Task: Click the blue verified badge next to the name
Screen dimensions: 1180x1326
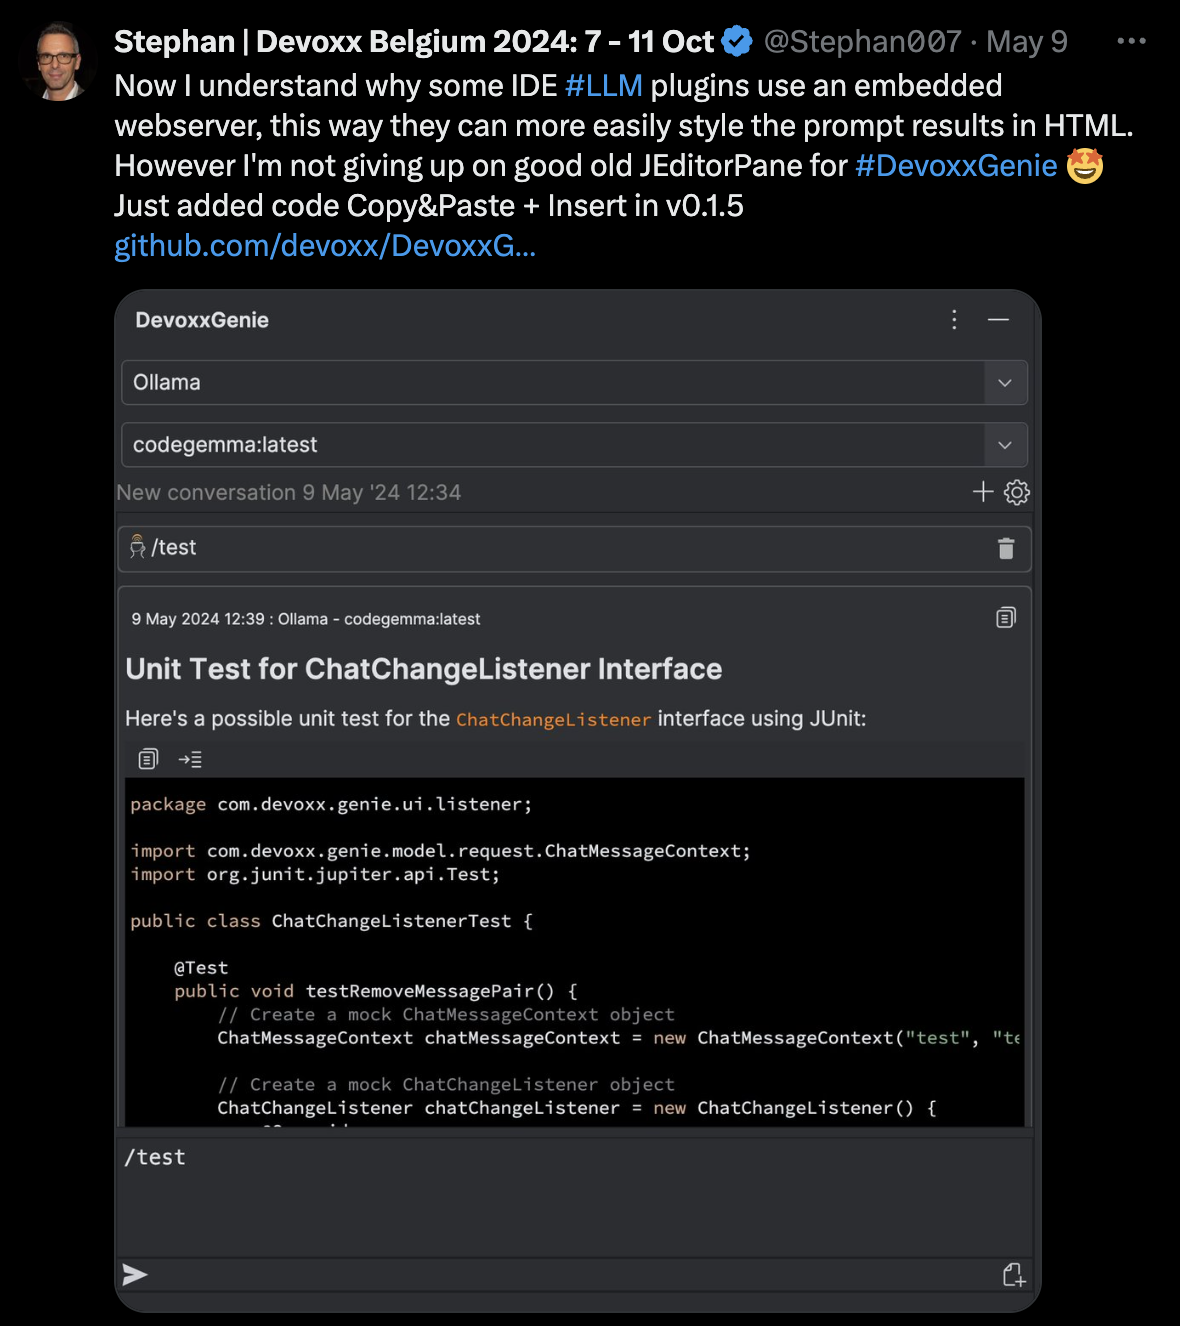Action: (737, 41)
